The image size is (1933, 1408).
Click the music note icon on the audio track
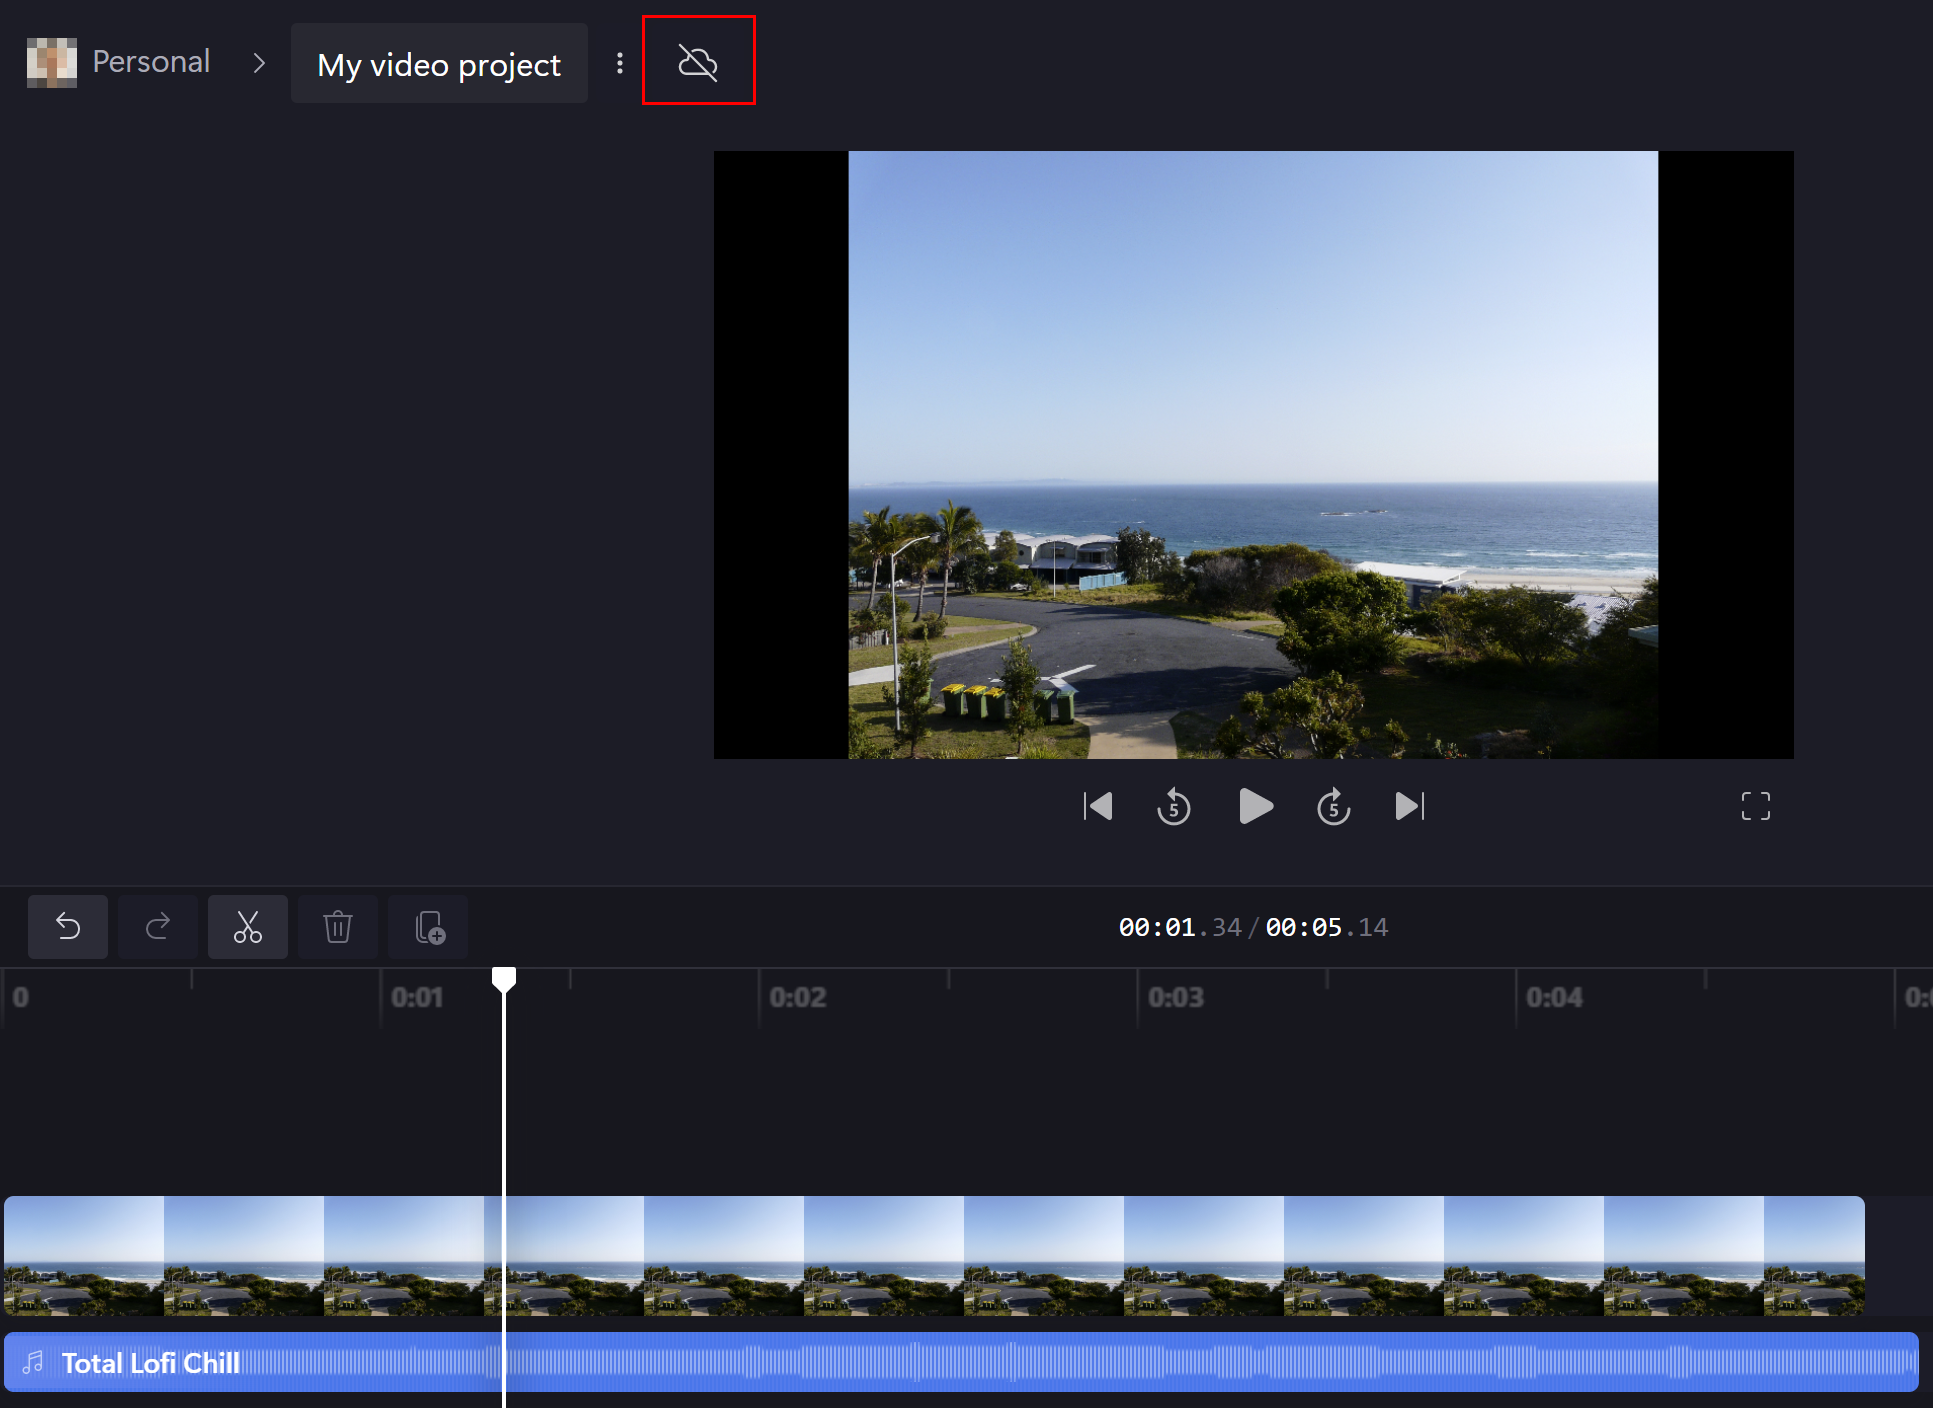[33, 1362]
